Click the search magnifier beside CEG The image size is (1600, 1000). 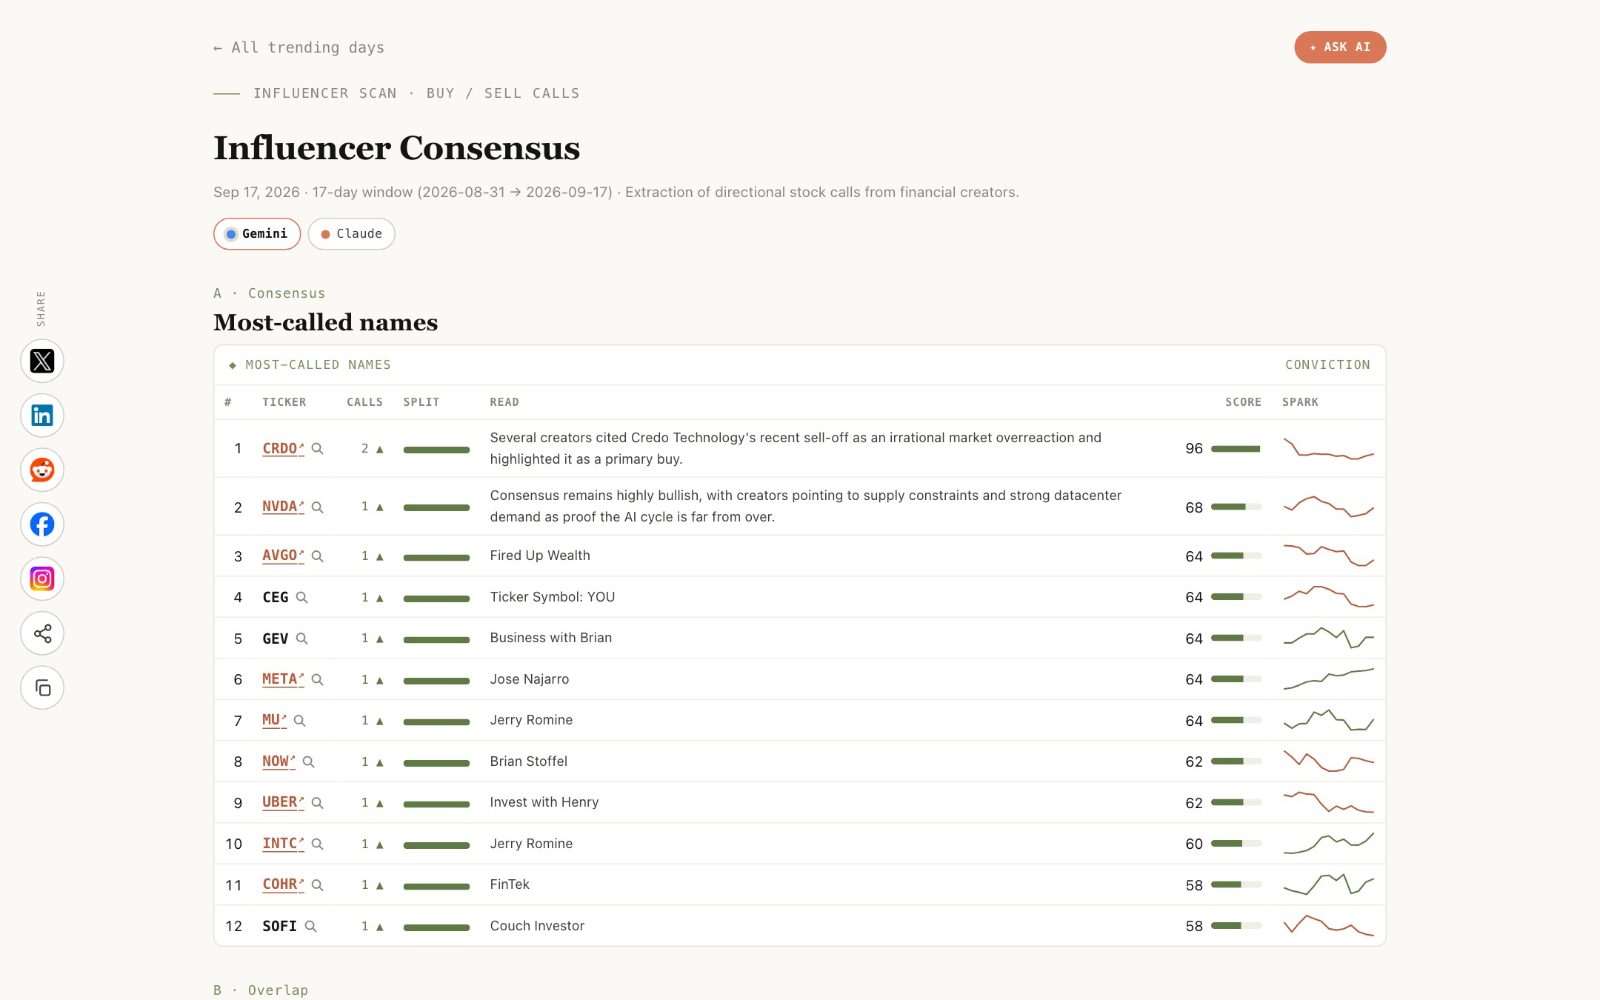(x=302, y=597)
